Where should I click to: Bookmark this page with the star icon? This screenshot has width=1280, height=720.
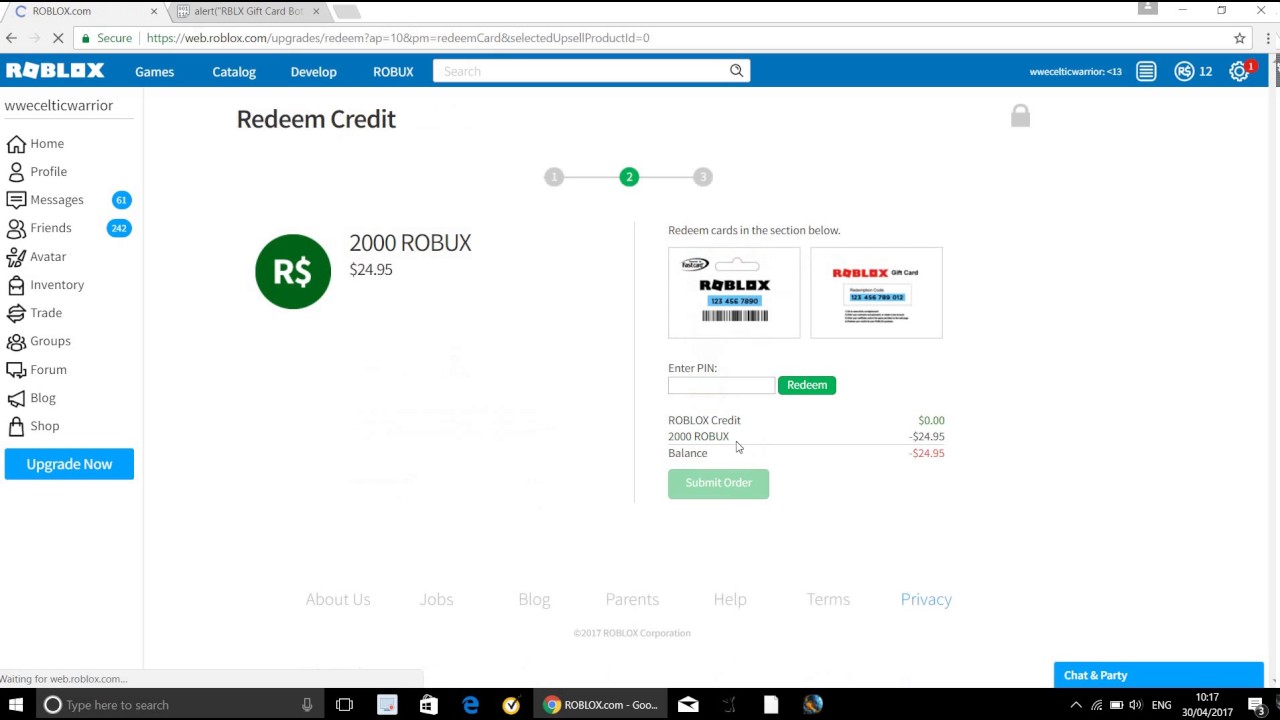[x=1240, y=38]
